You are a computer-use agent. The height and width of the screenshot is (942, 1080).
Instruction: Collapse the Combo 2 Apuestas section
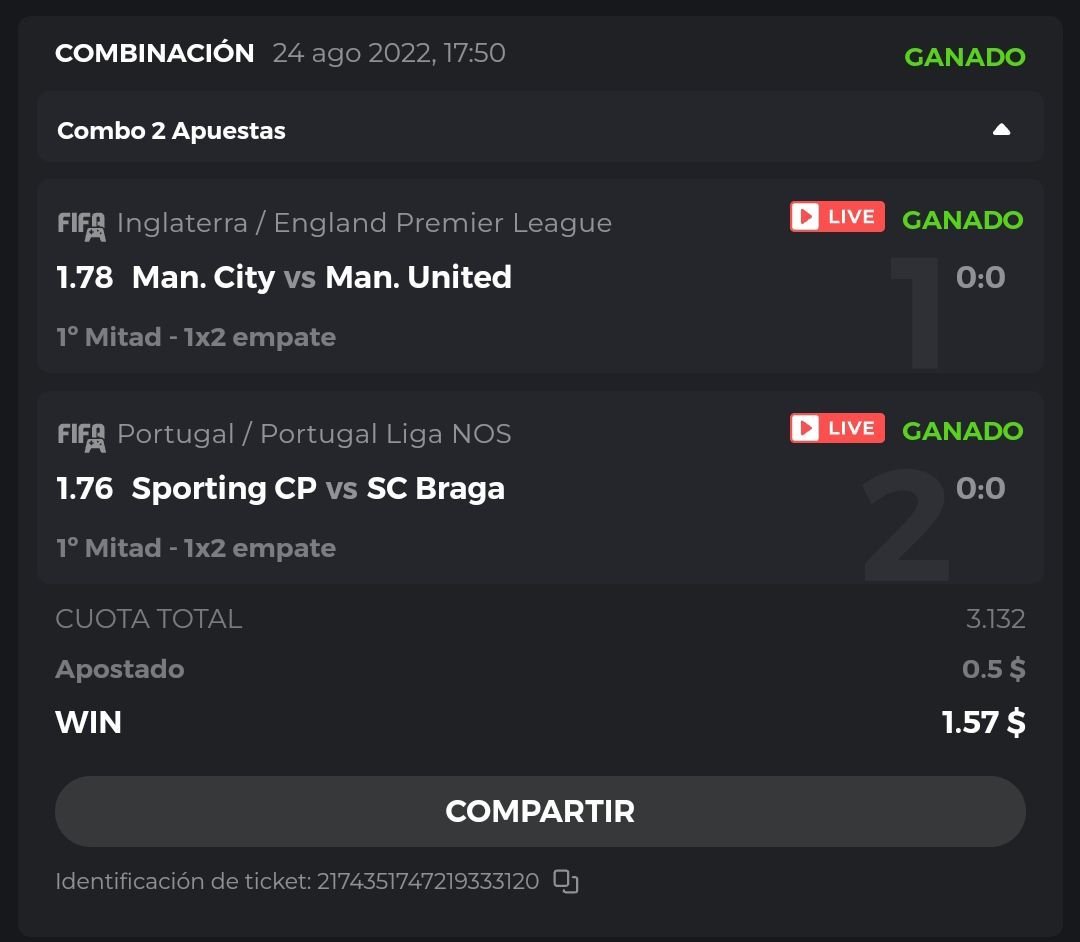[1001, 130]
